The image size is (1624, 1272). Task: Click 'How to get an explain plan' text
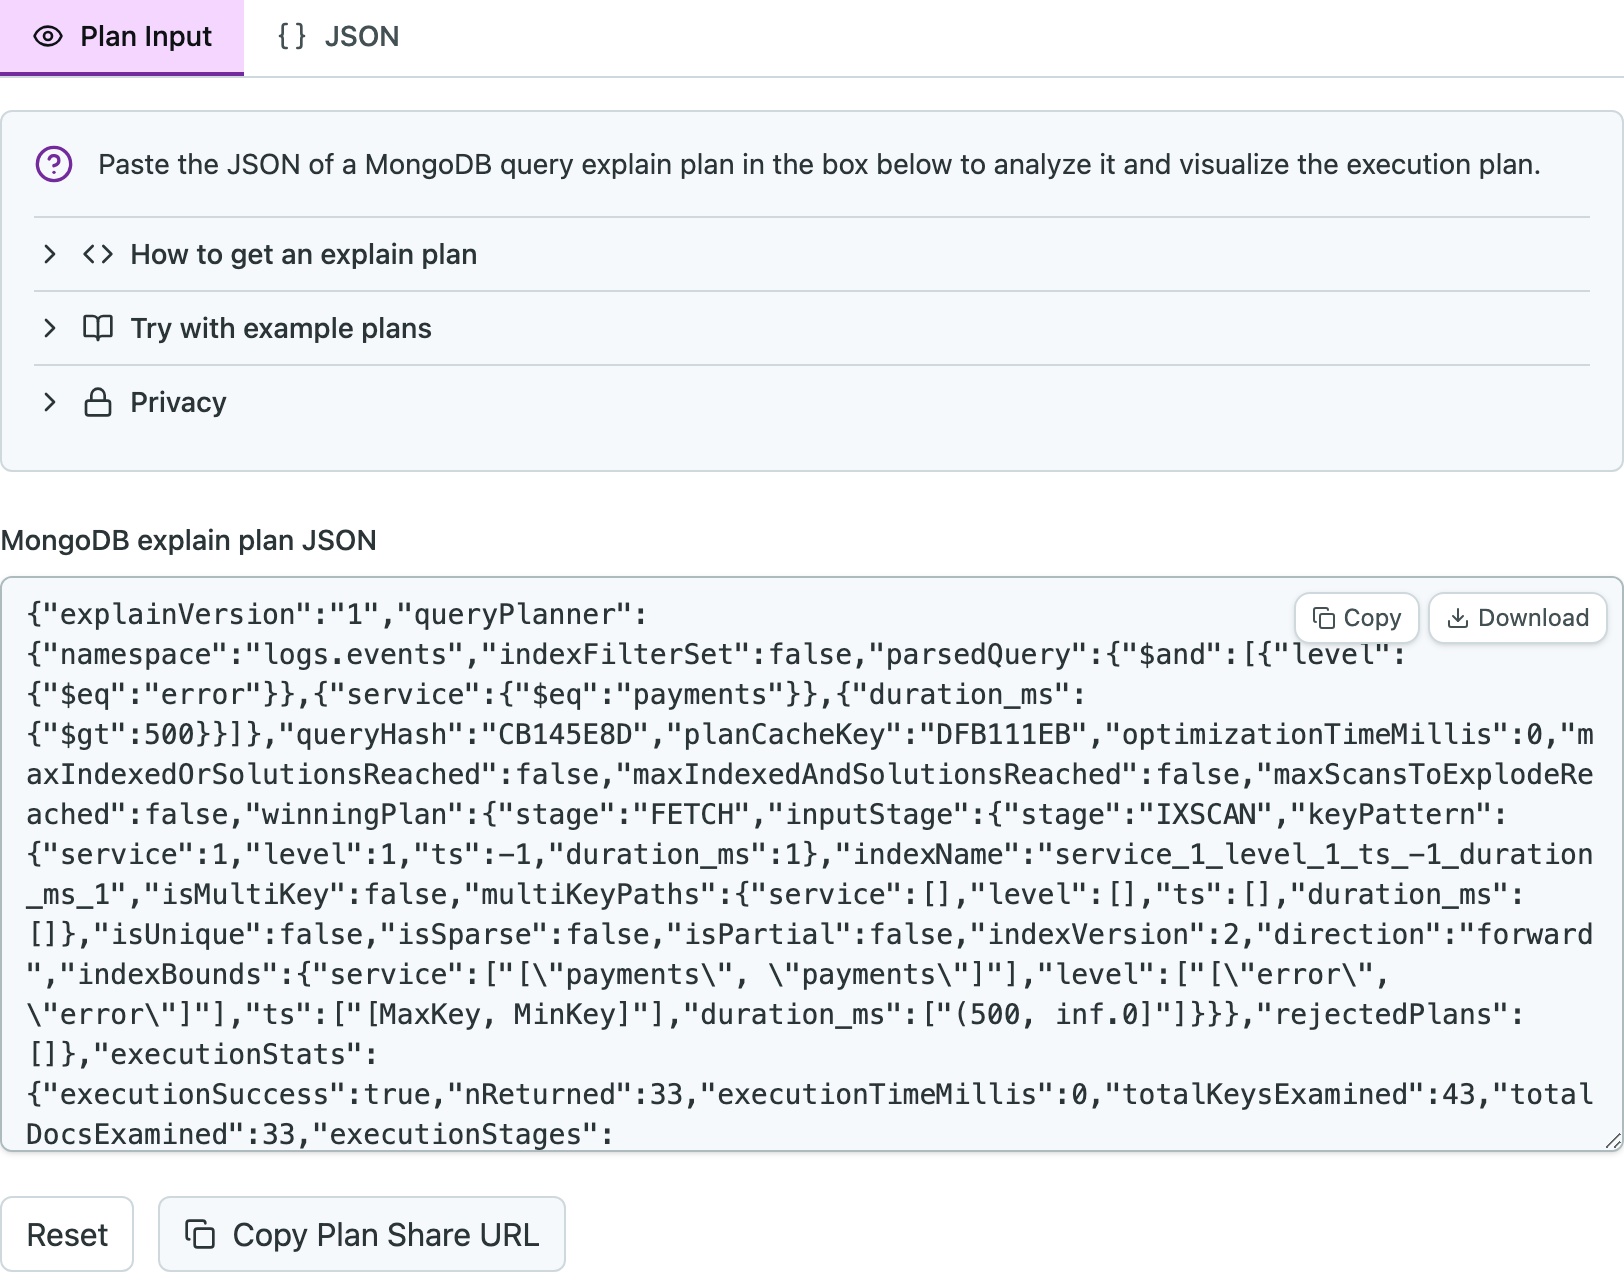[304, 254]
